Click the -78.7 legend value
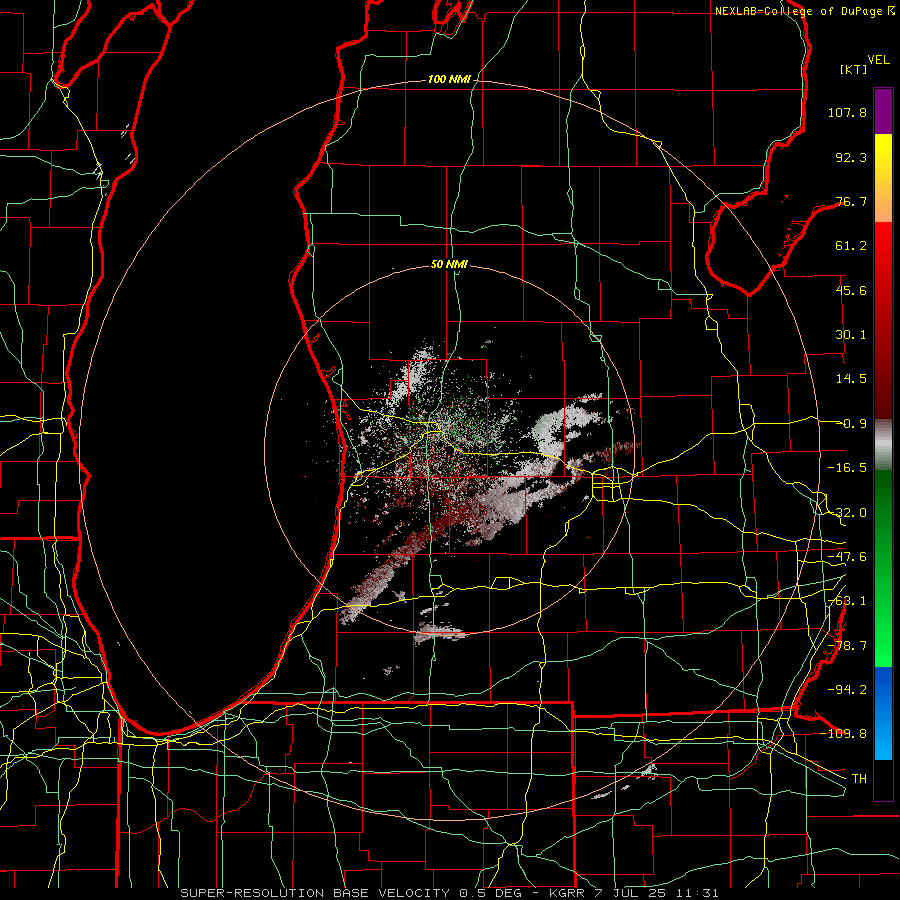Screen dimensions: 900x900 pos(847,646)
